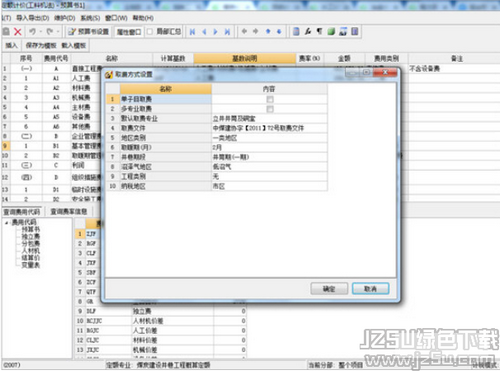Click the paste clipboard icon at toolbar start
This screenshot has height=371, width=500.
click(6, 32)
